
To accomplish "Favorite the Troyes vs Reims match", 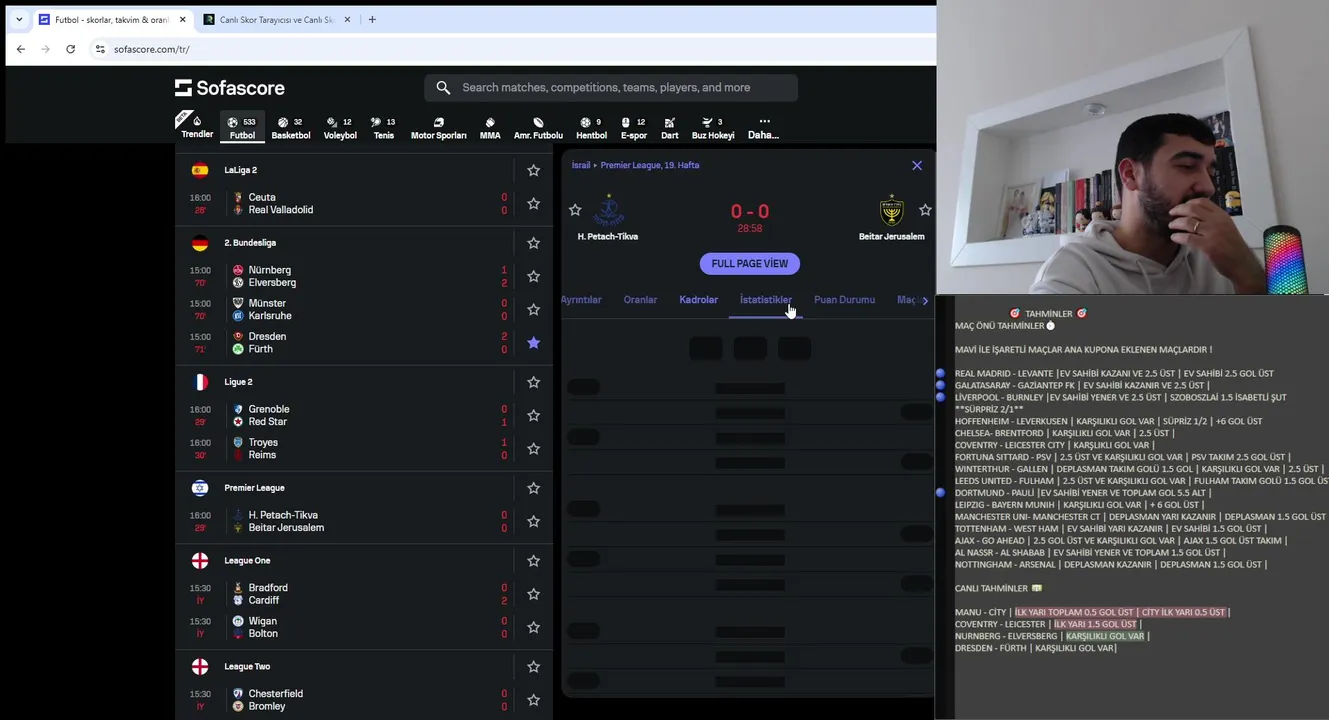I will (x=533, y=449).
